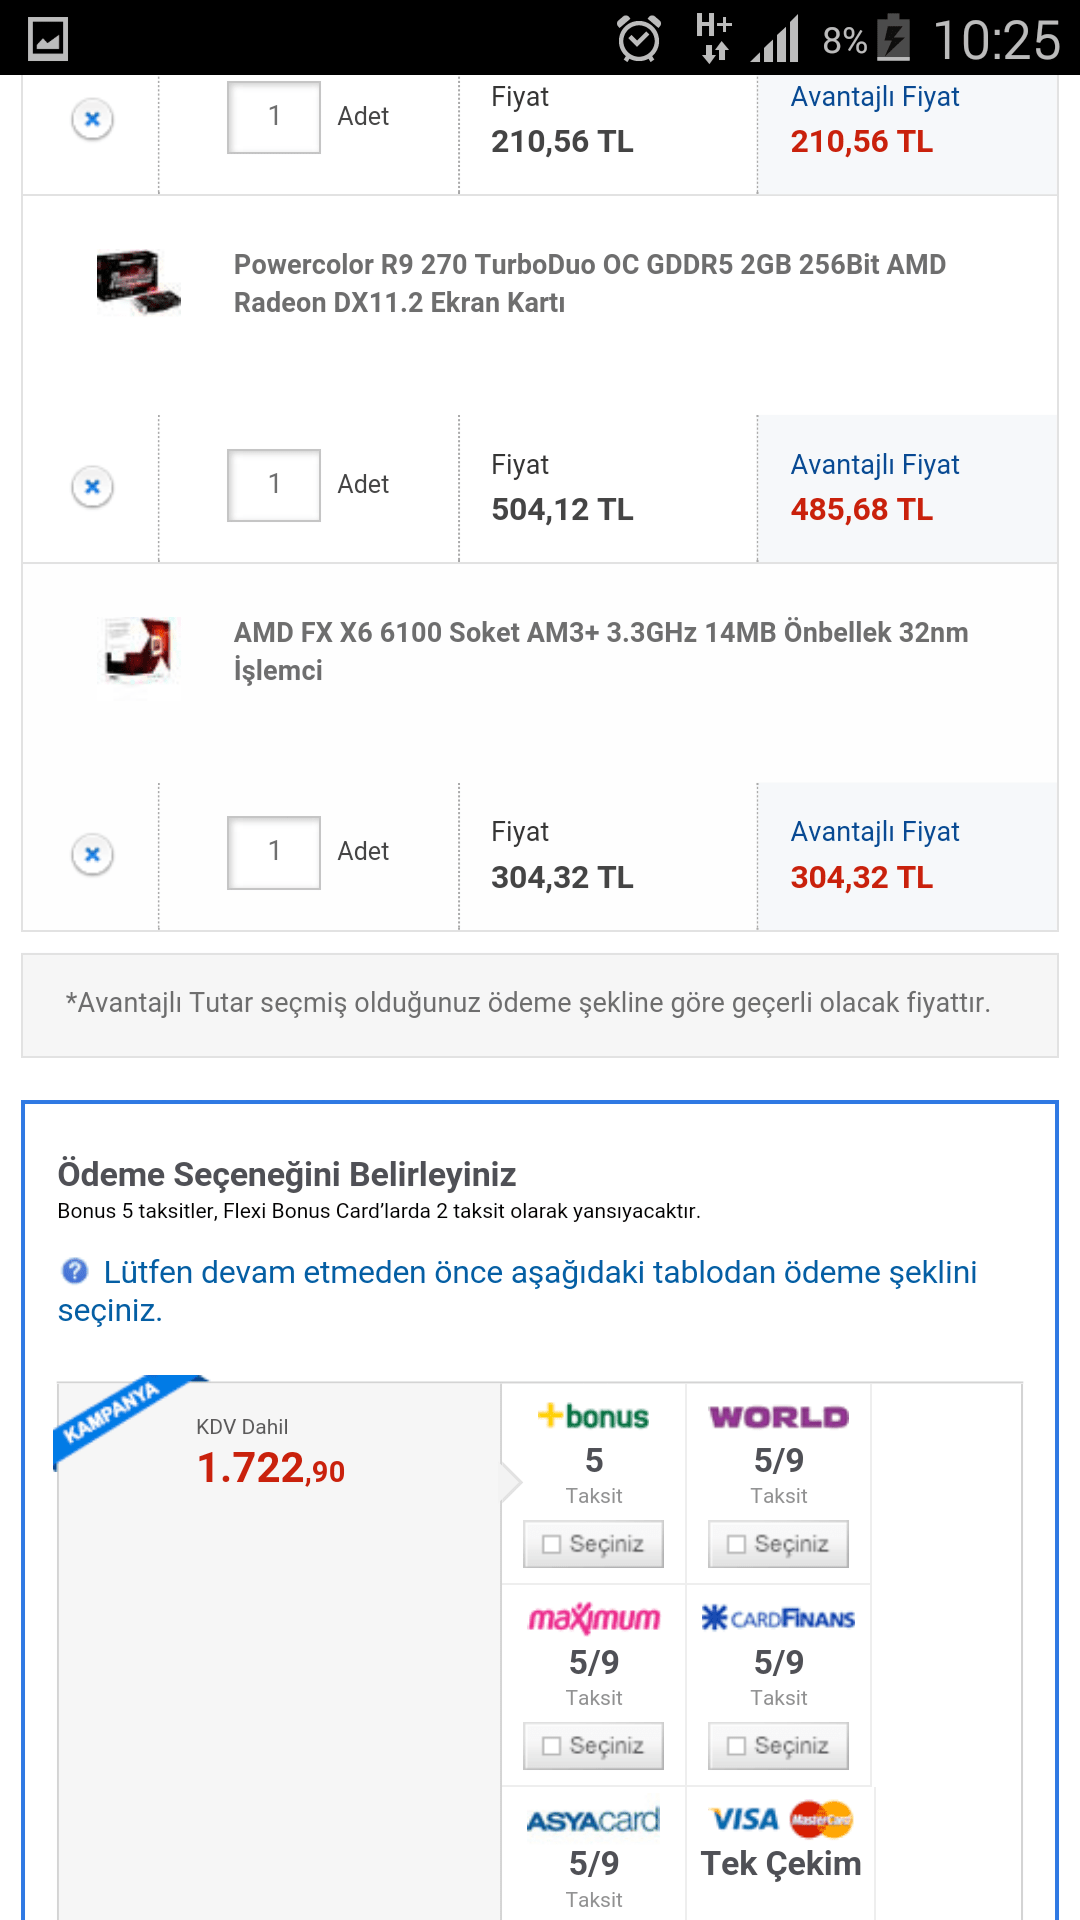Click the VISA logo under Tek Çekim
1080x1920 pixels.
(x=745, y=1819)
